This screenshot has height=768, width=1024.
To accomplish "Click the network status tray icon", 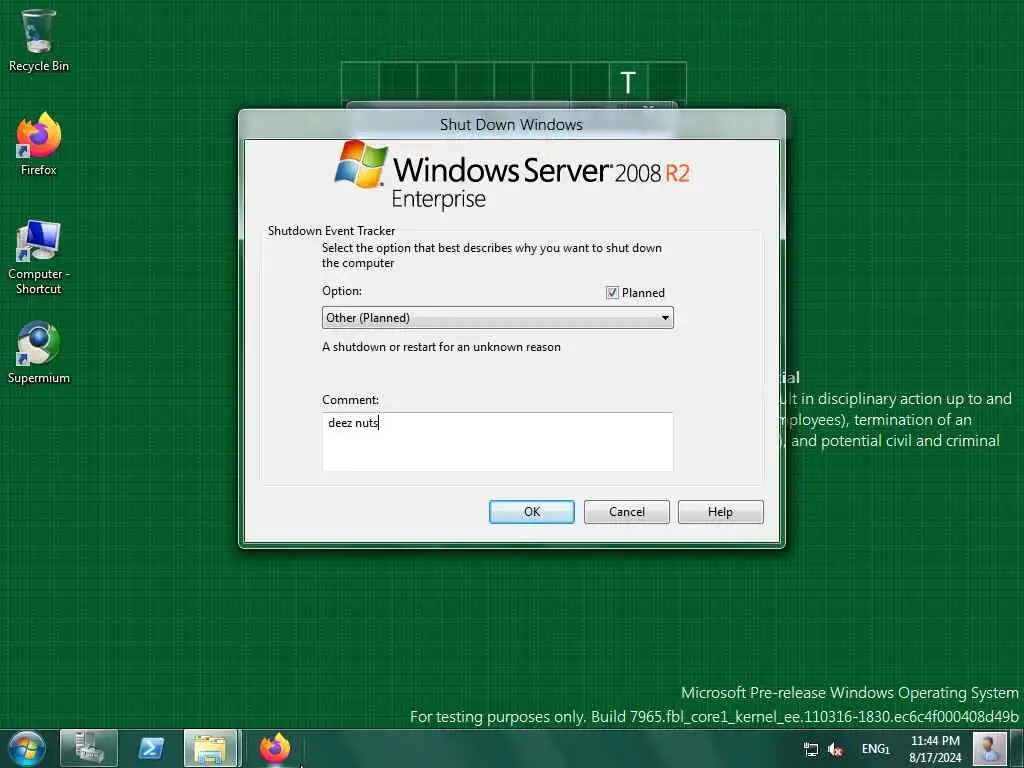I will [810, 749].
